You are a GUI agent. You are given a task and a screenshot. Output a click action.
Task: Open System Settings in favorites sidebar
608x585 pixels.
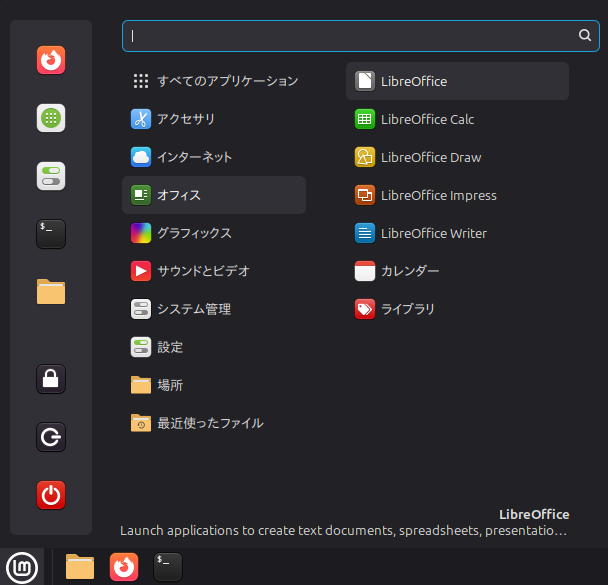(51, 176)
